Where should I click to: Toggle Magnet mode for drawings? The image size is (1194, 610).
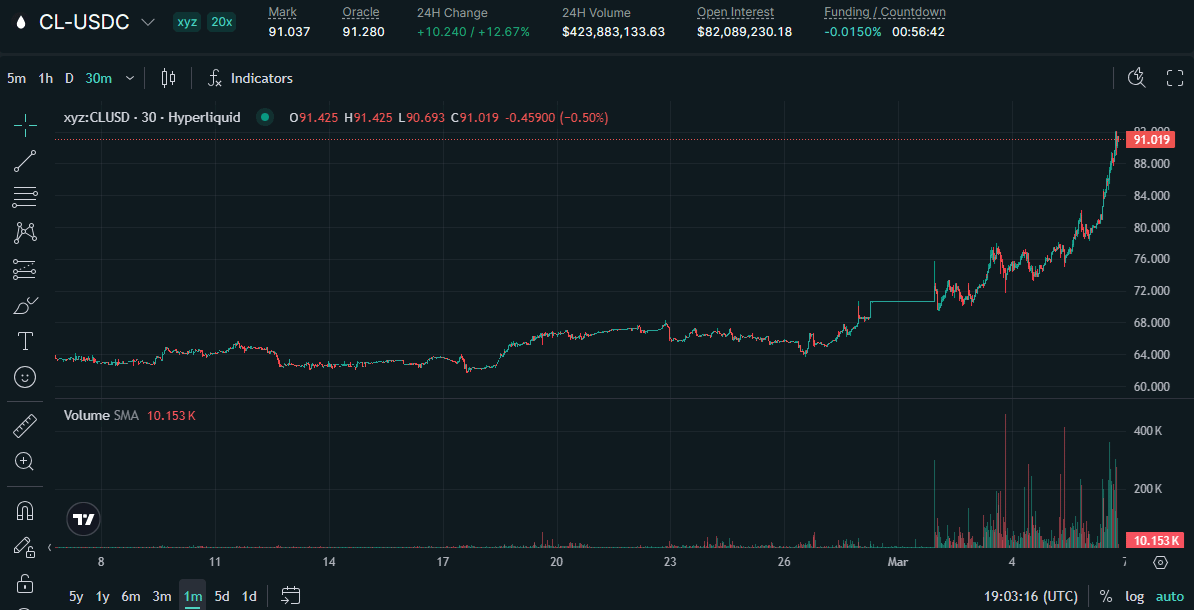click(24, 511)
